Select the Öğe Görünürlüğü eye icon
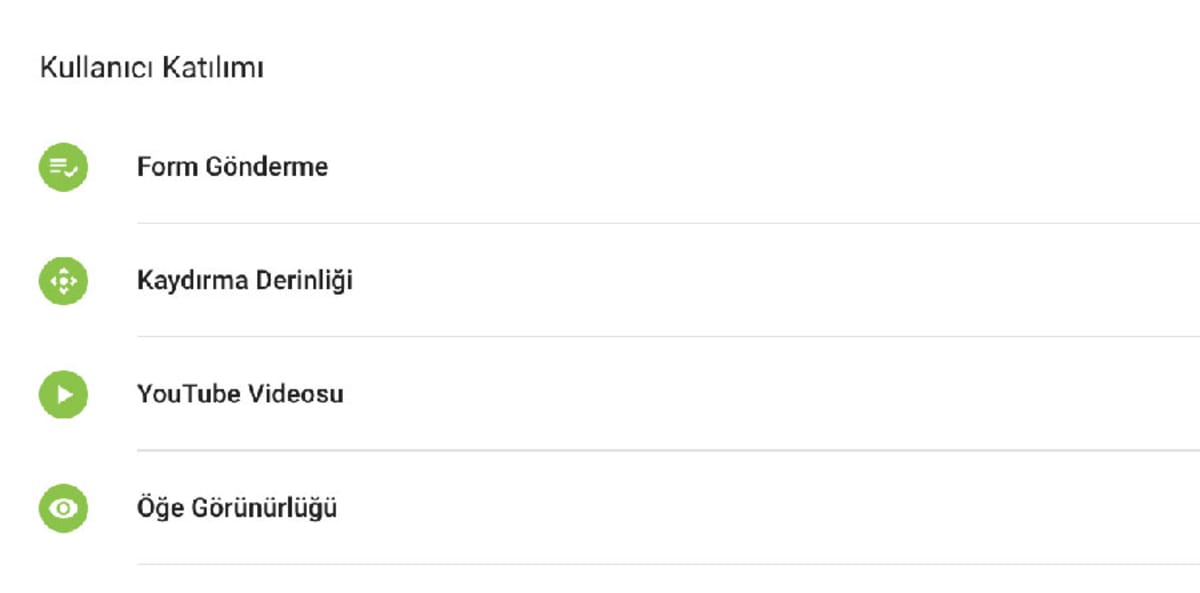The image size is (1200, 593). coord(63,508)
